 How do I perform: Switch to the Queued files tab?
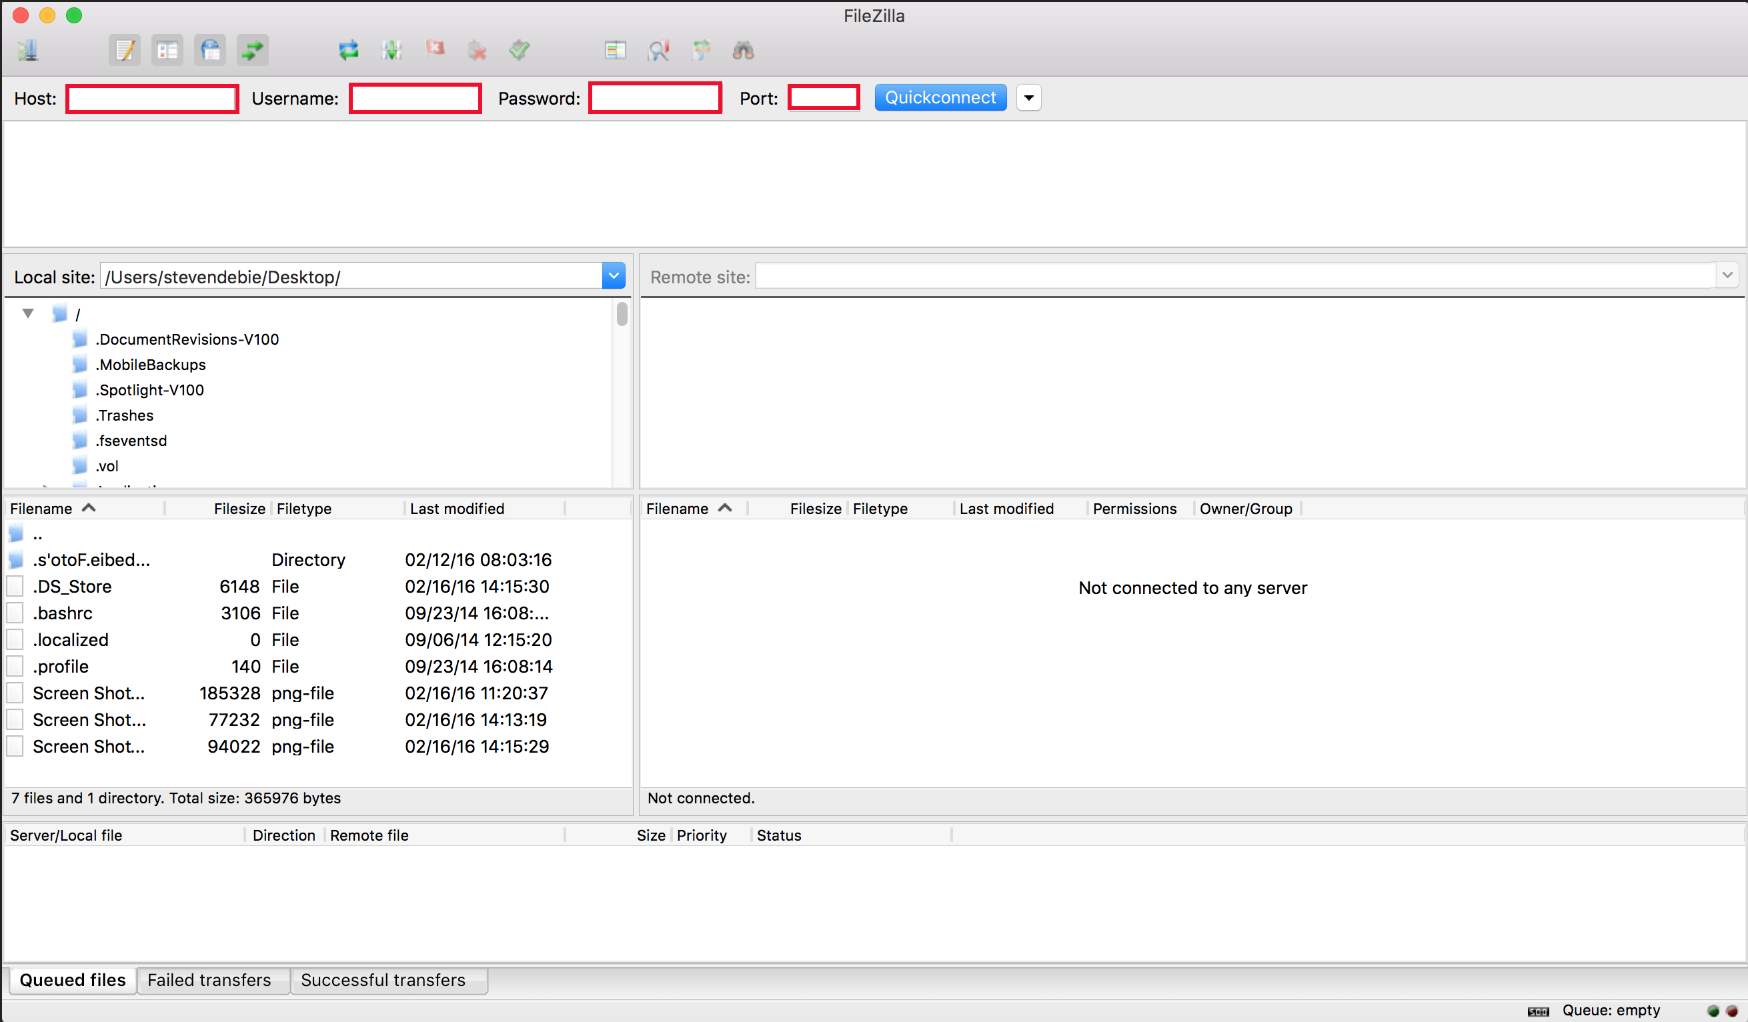point(73,980)
